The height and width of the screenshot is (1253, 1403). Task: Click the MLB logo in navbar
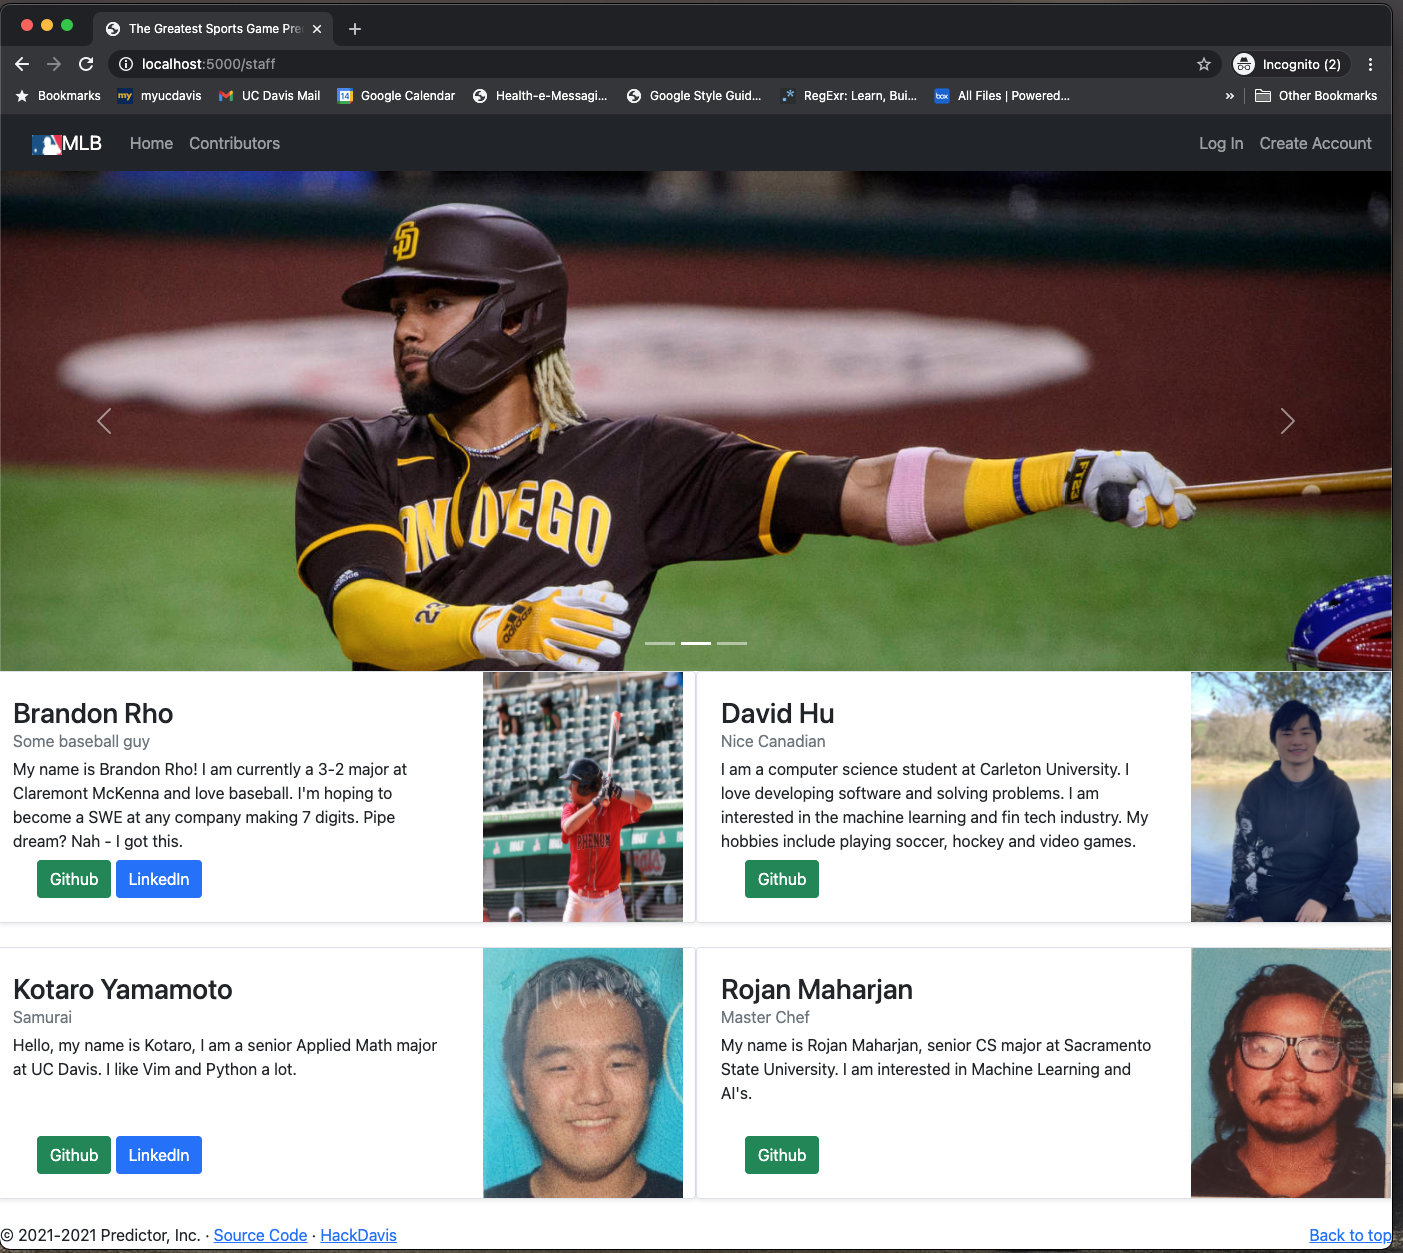point(66,144)
